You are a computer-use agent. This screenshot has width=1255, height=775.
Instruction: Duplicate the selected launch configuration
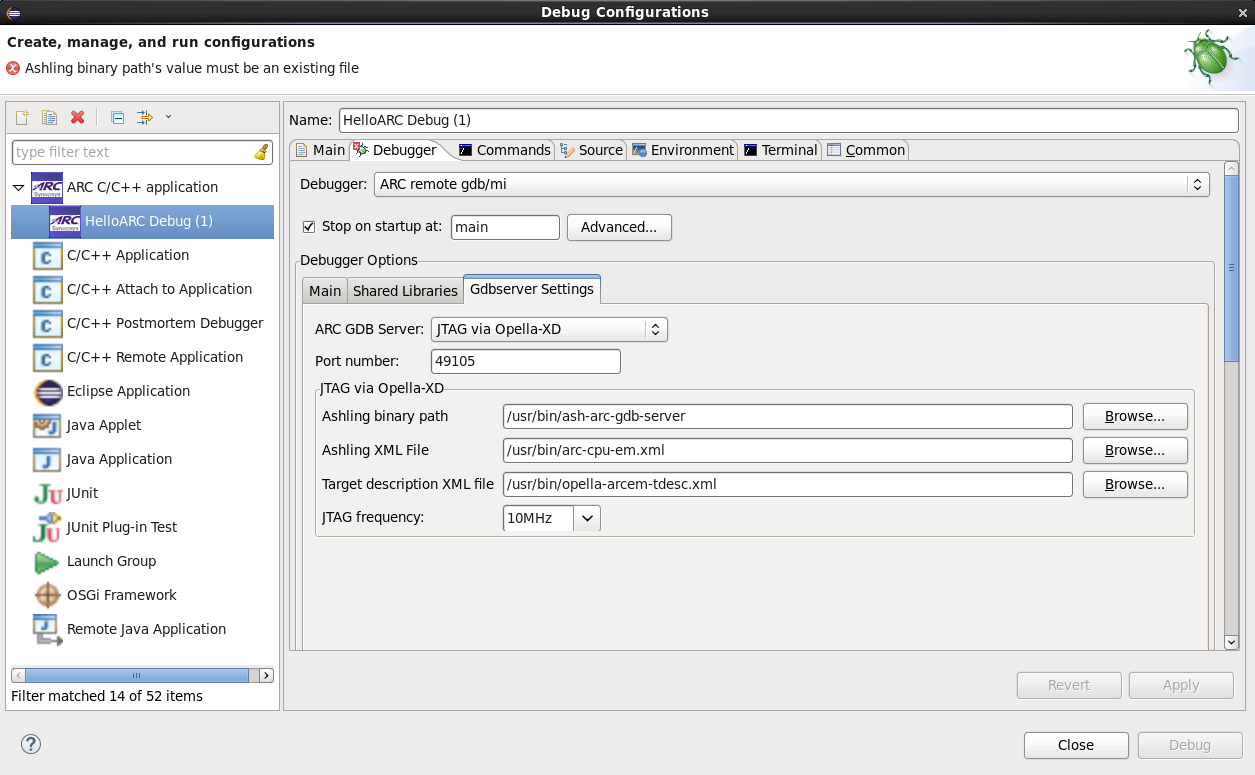point(49,118)
